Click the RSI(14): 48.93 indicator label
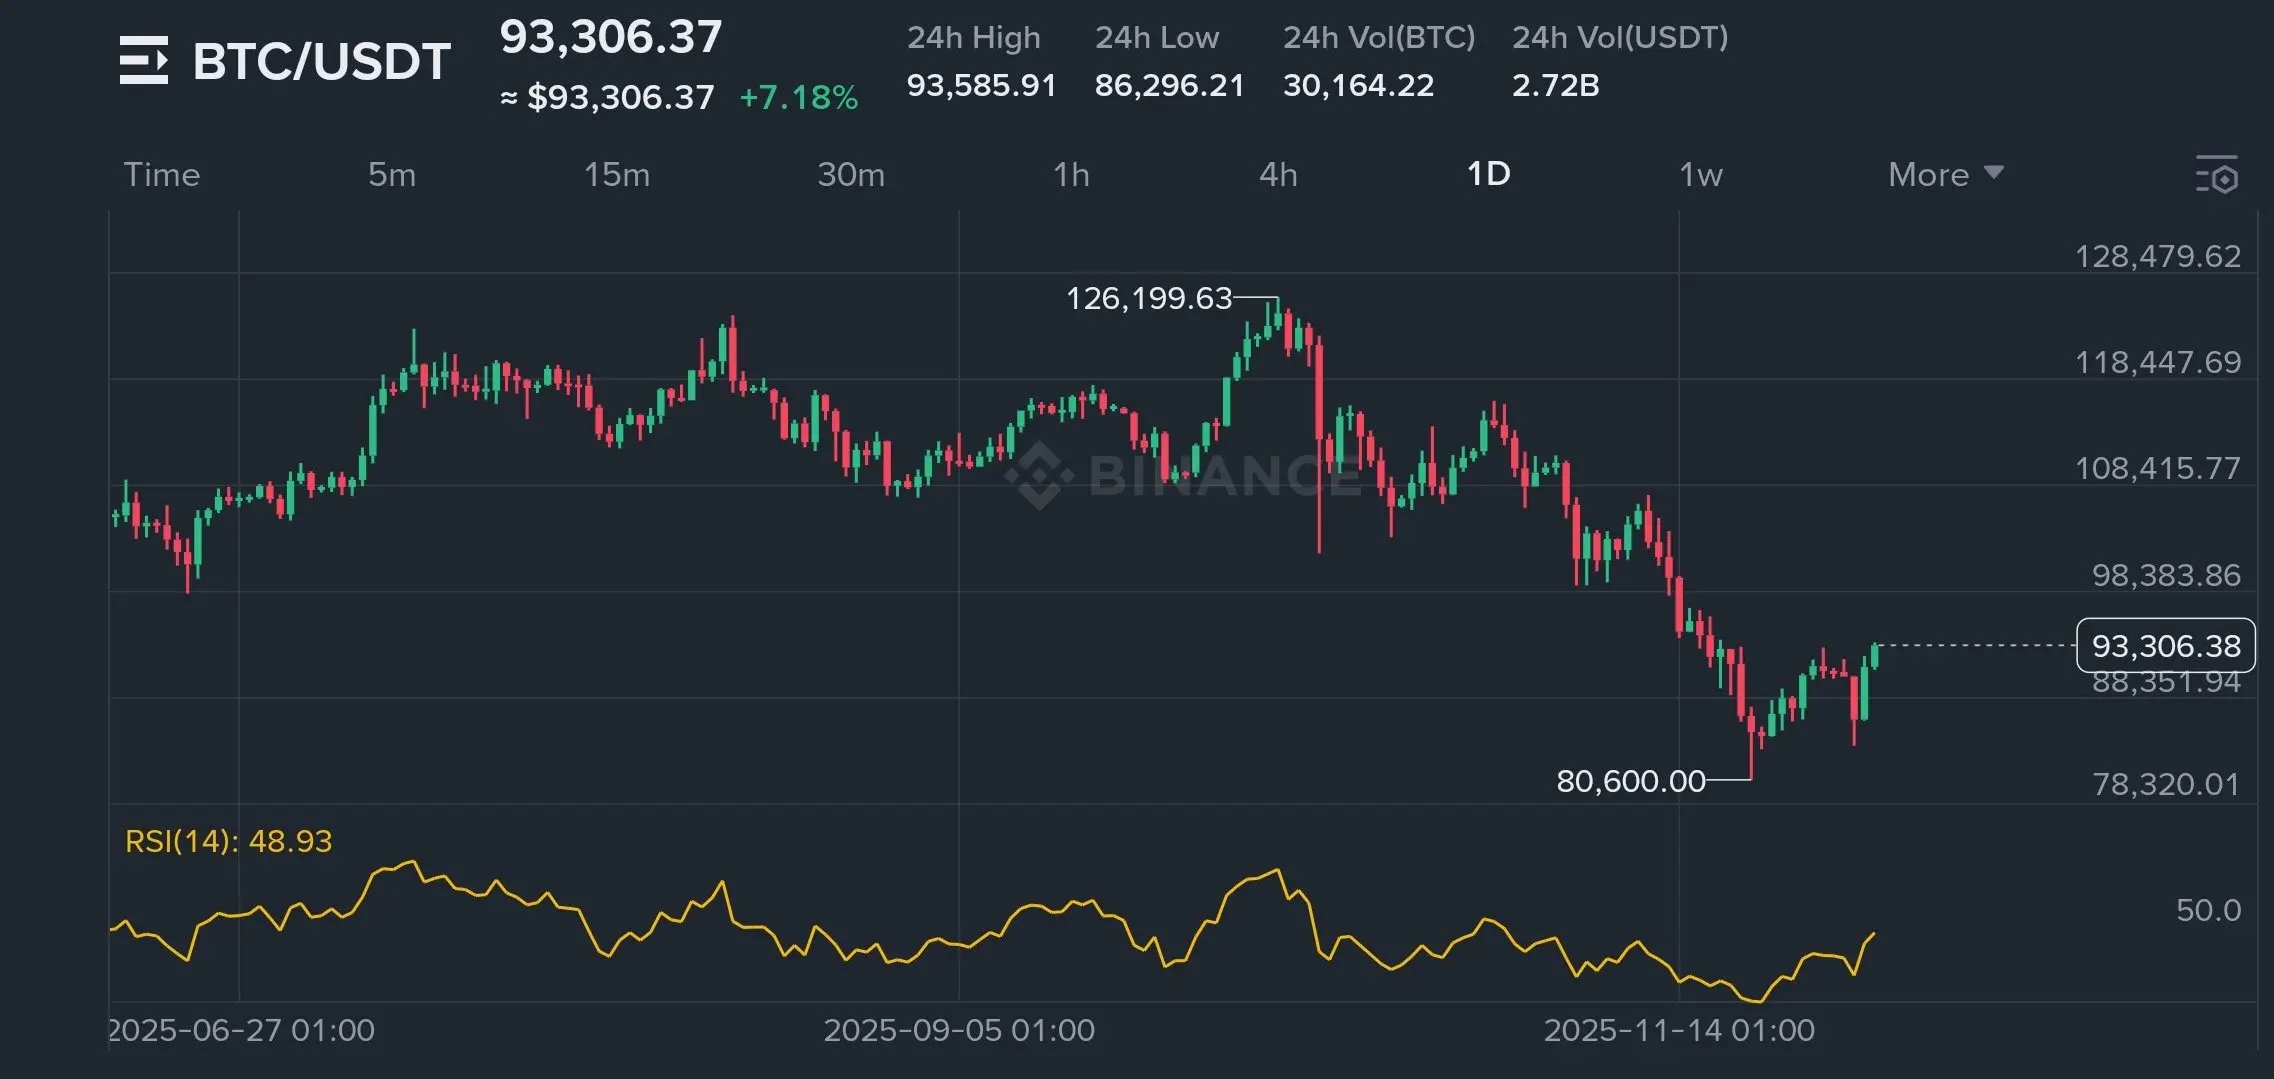This screenshot has width=2274, height=1079. [228, 841]
